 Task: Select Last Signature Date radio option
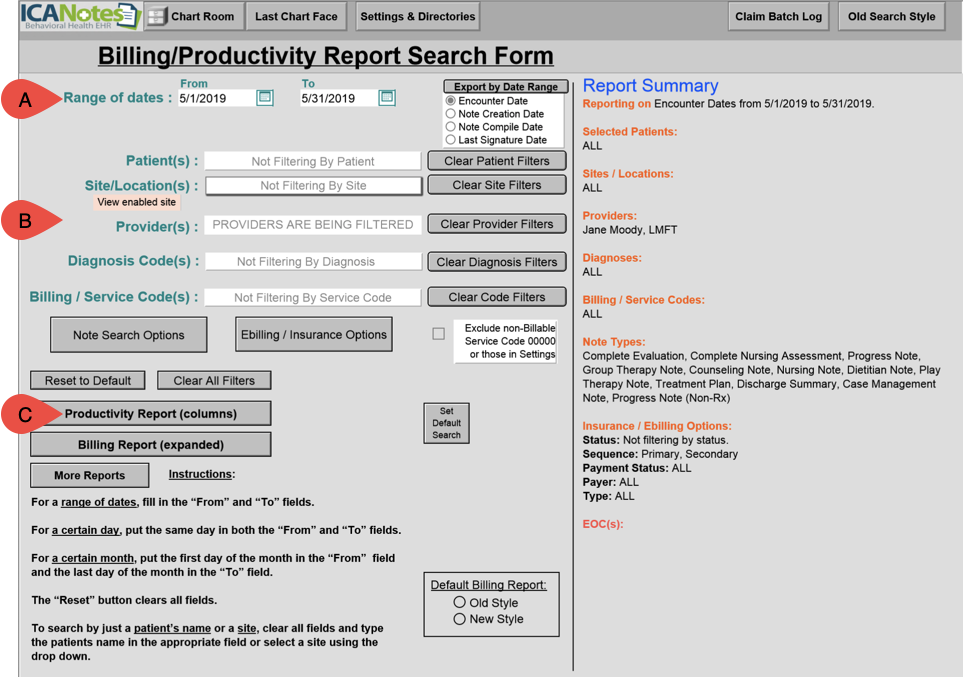451,139
